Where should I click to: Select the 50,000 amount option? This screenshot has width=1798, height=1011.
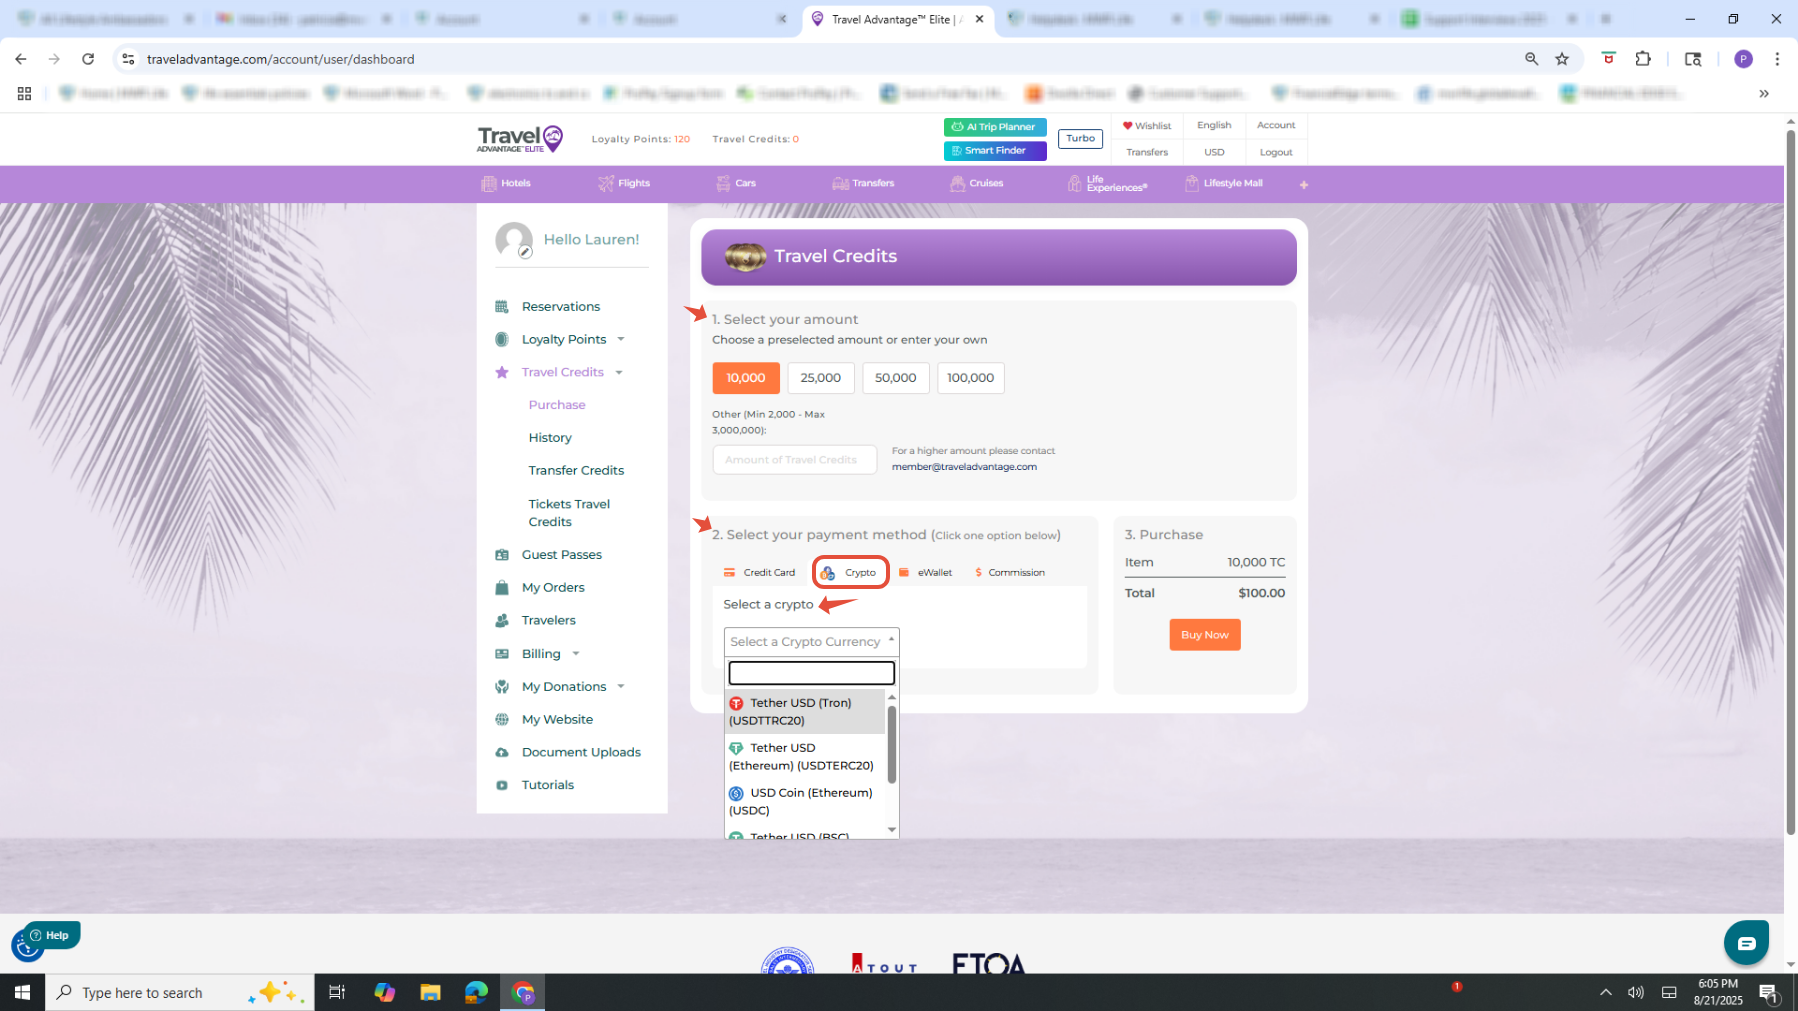point(896,378)
